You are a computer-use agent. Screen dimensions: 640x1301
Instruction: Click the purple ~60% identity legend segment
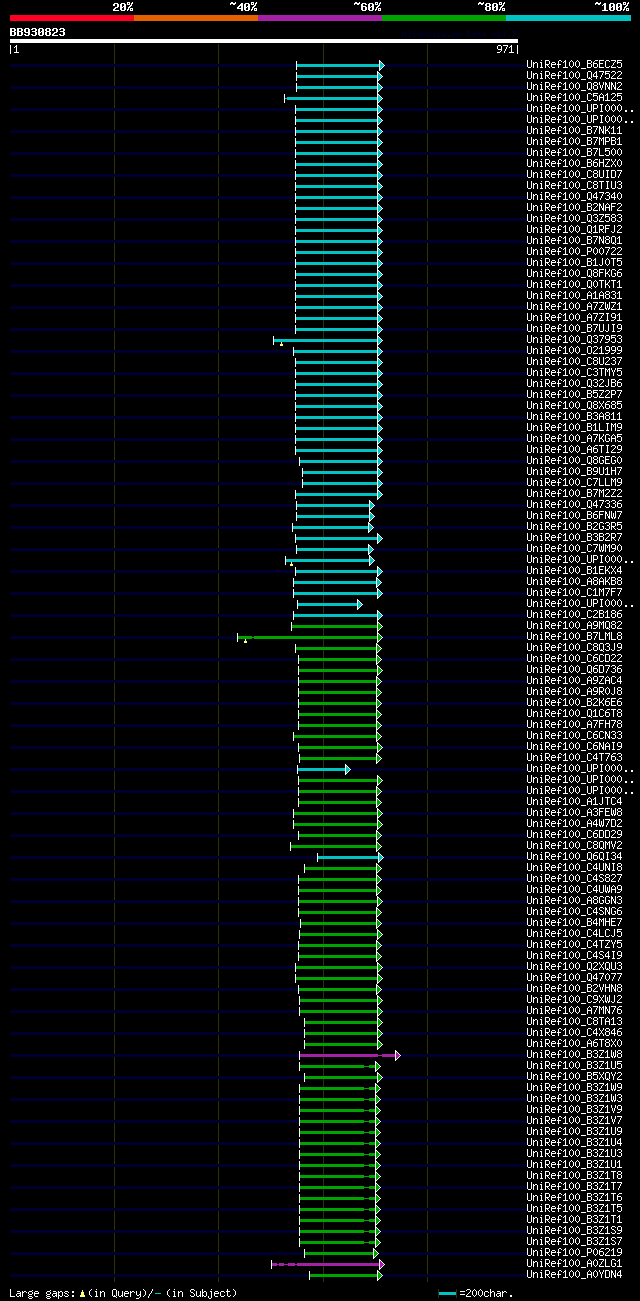(x=320, y=17)
